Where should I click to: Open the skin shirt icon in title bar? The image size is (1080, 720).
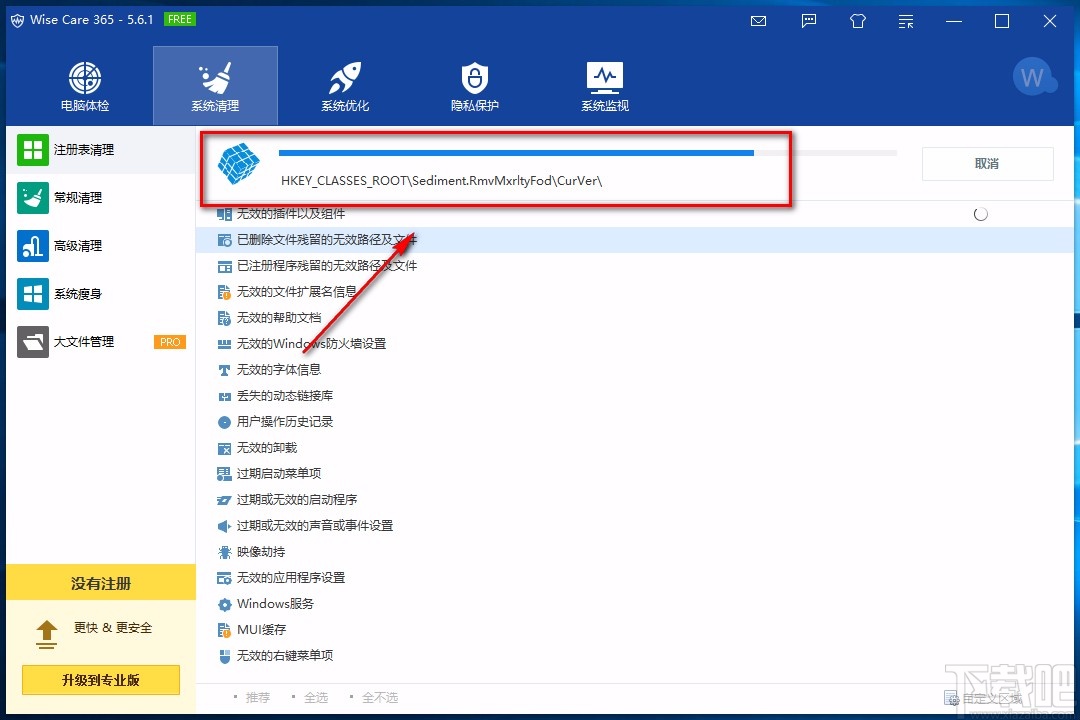tap(858, 21)
